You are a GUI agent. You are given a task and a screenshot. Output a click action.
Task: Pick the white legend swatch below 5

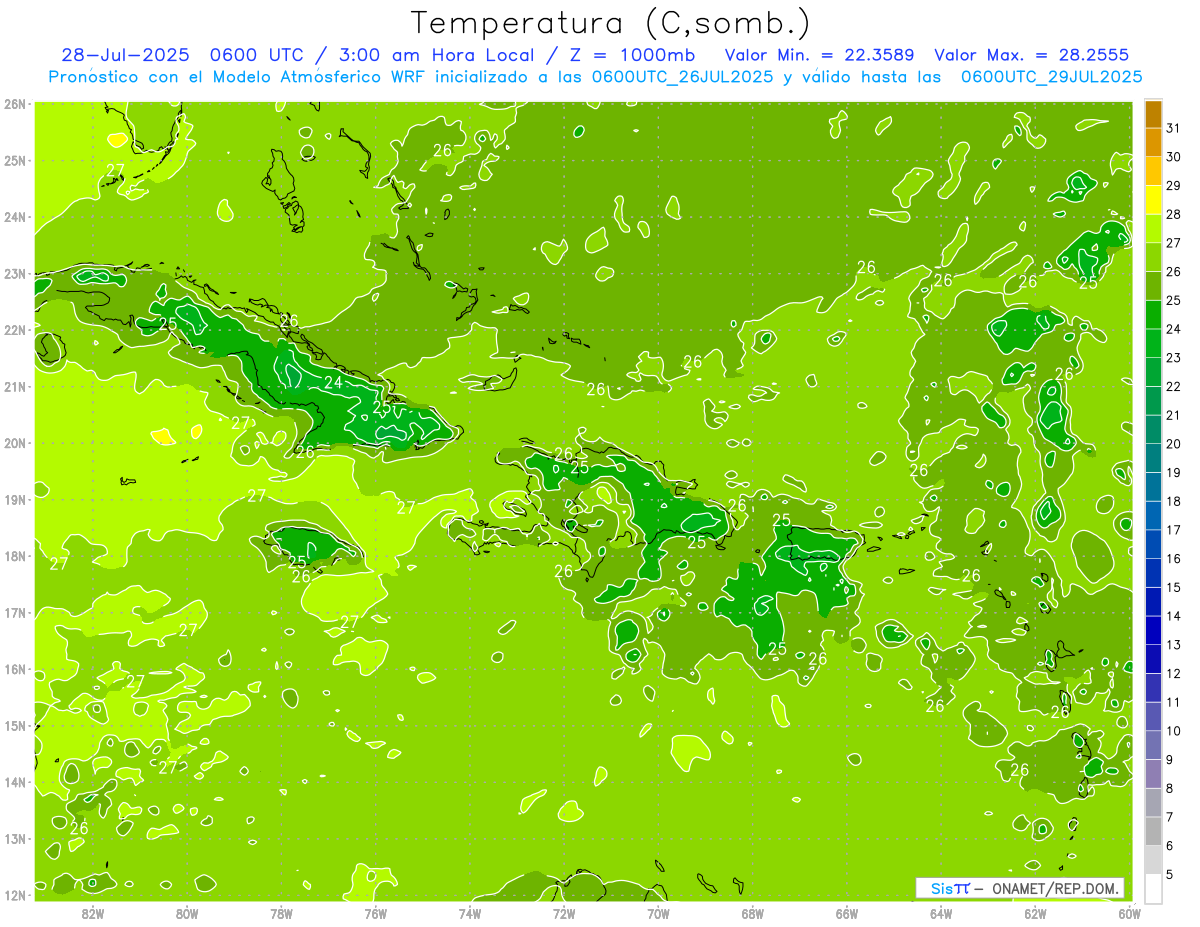coord(1153,888)
